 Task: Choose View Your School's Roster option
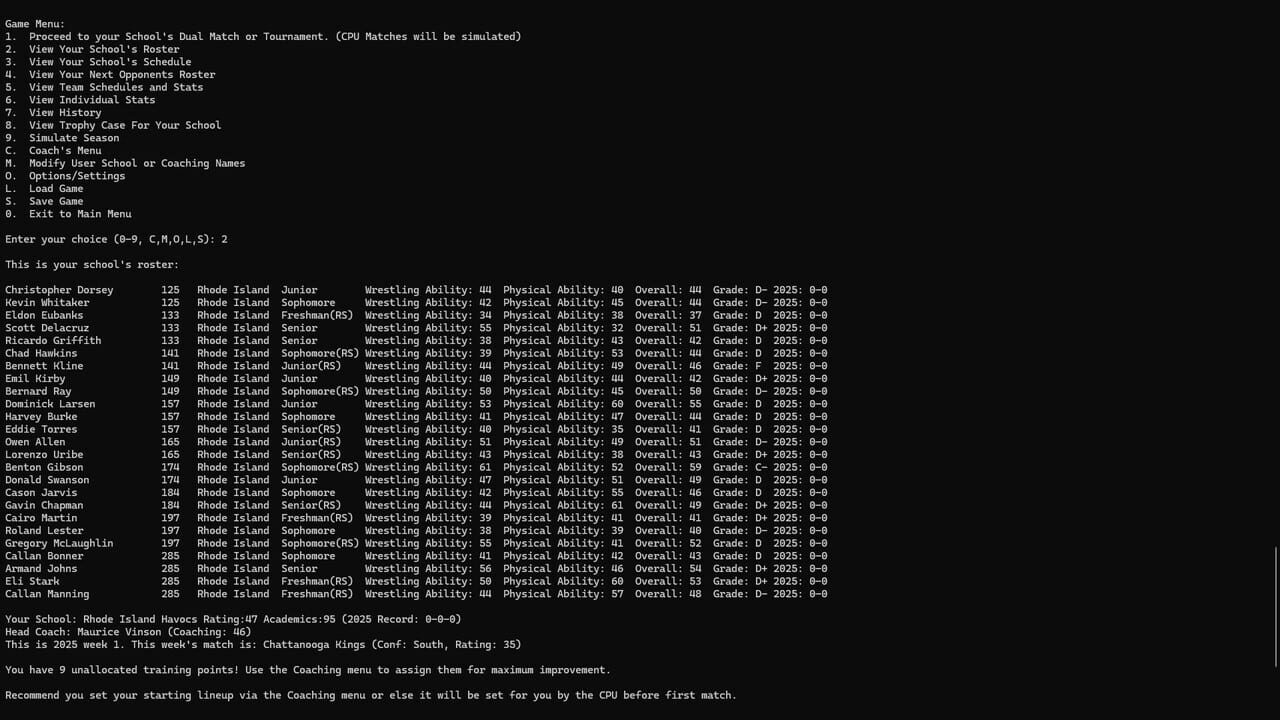point(104,49)
